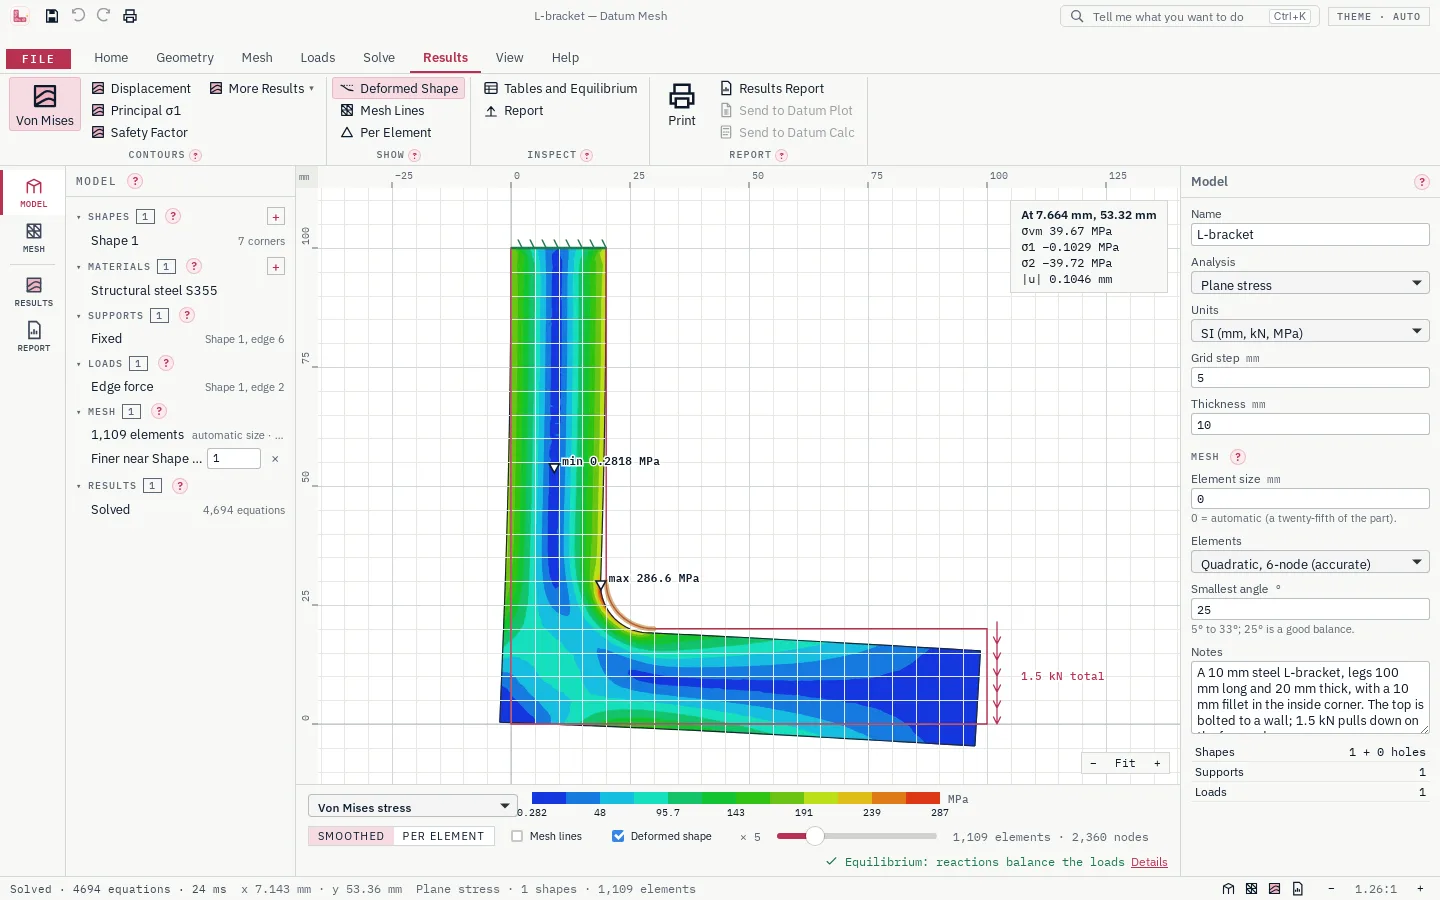Toggle Per Element in ribbon
This screenshot has height=900, width=1440.
coord(386,132)
